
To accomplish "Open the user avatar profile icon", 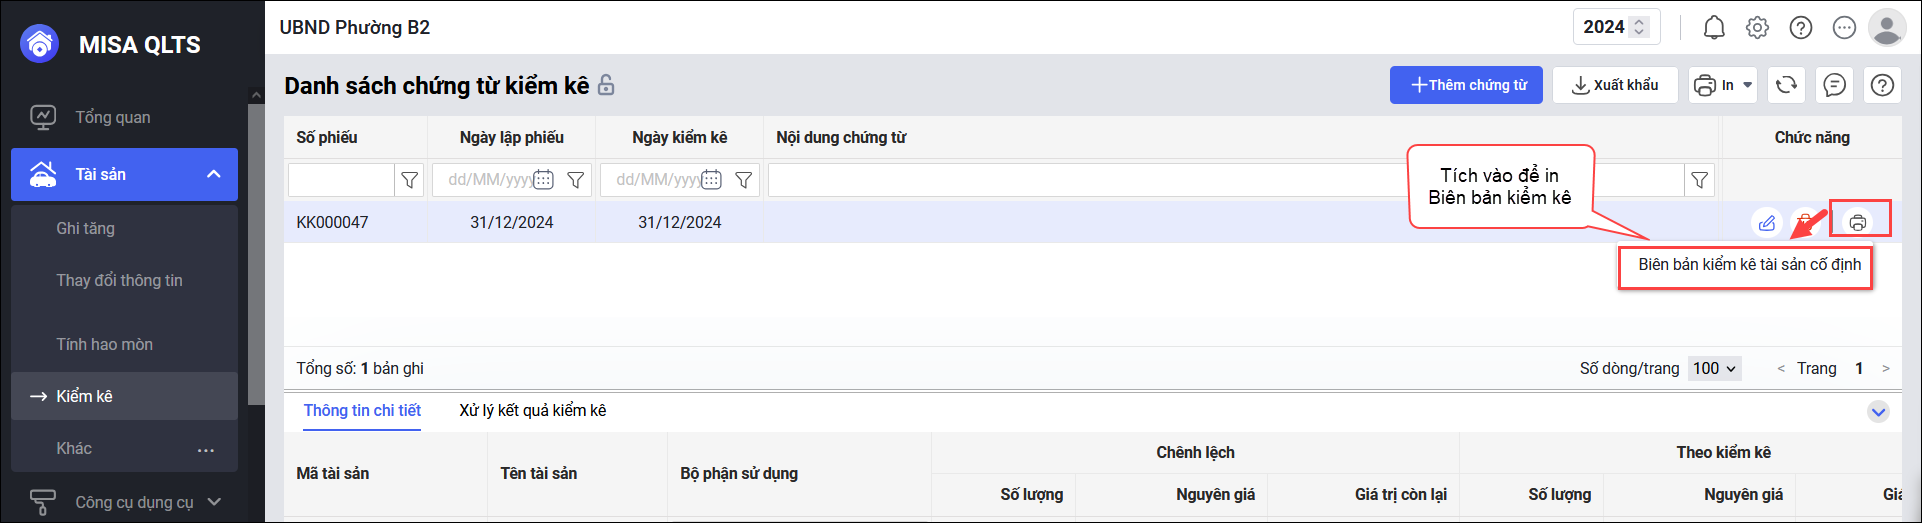I will click(x=1886, y=28).
